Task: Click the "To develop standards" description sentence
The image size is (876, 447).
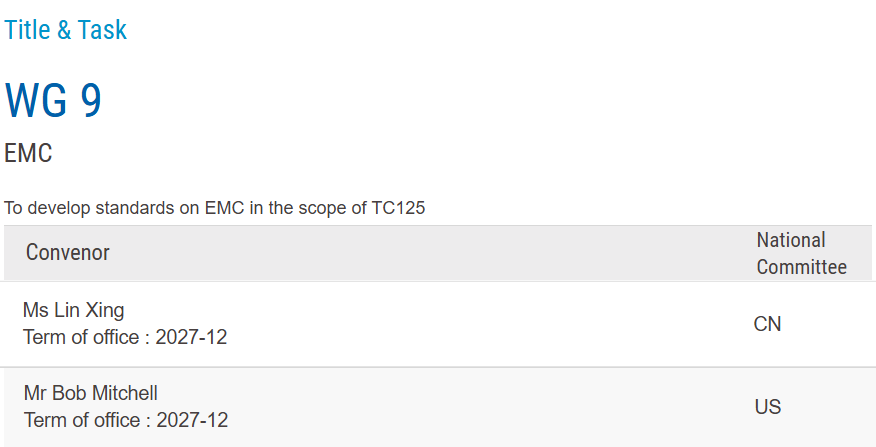Action: click(214, 209)
